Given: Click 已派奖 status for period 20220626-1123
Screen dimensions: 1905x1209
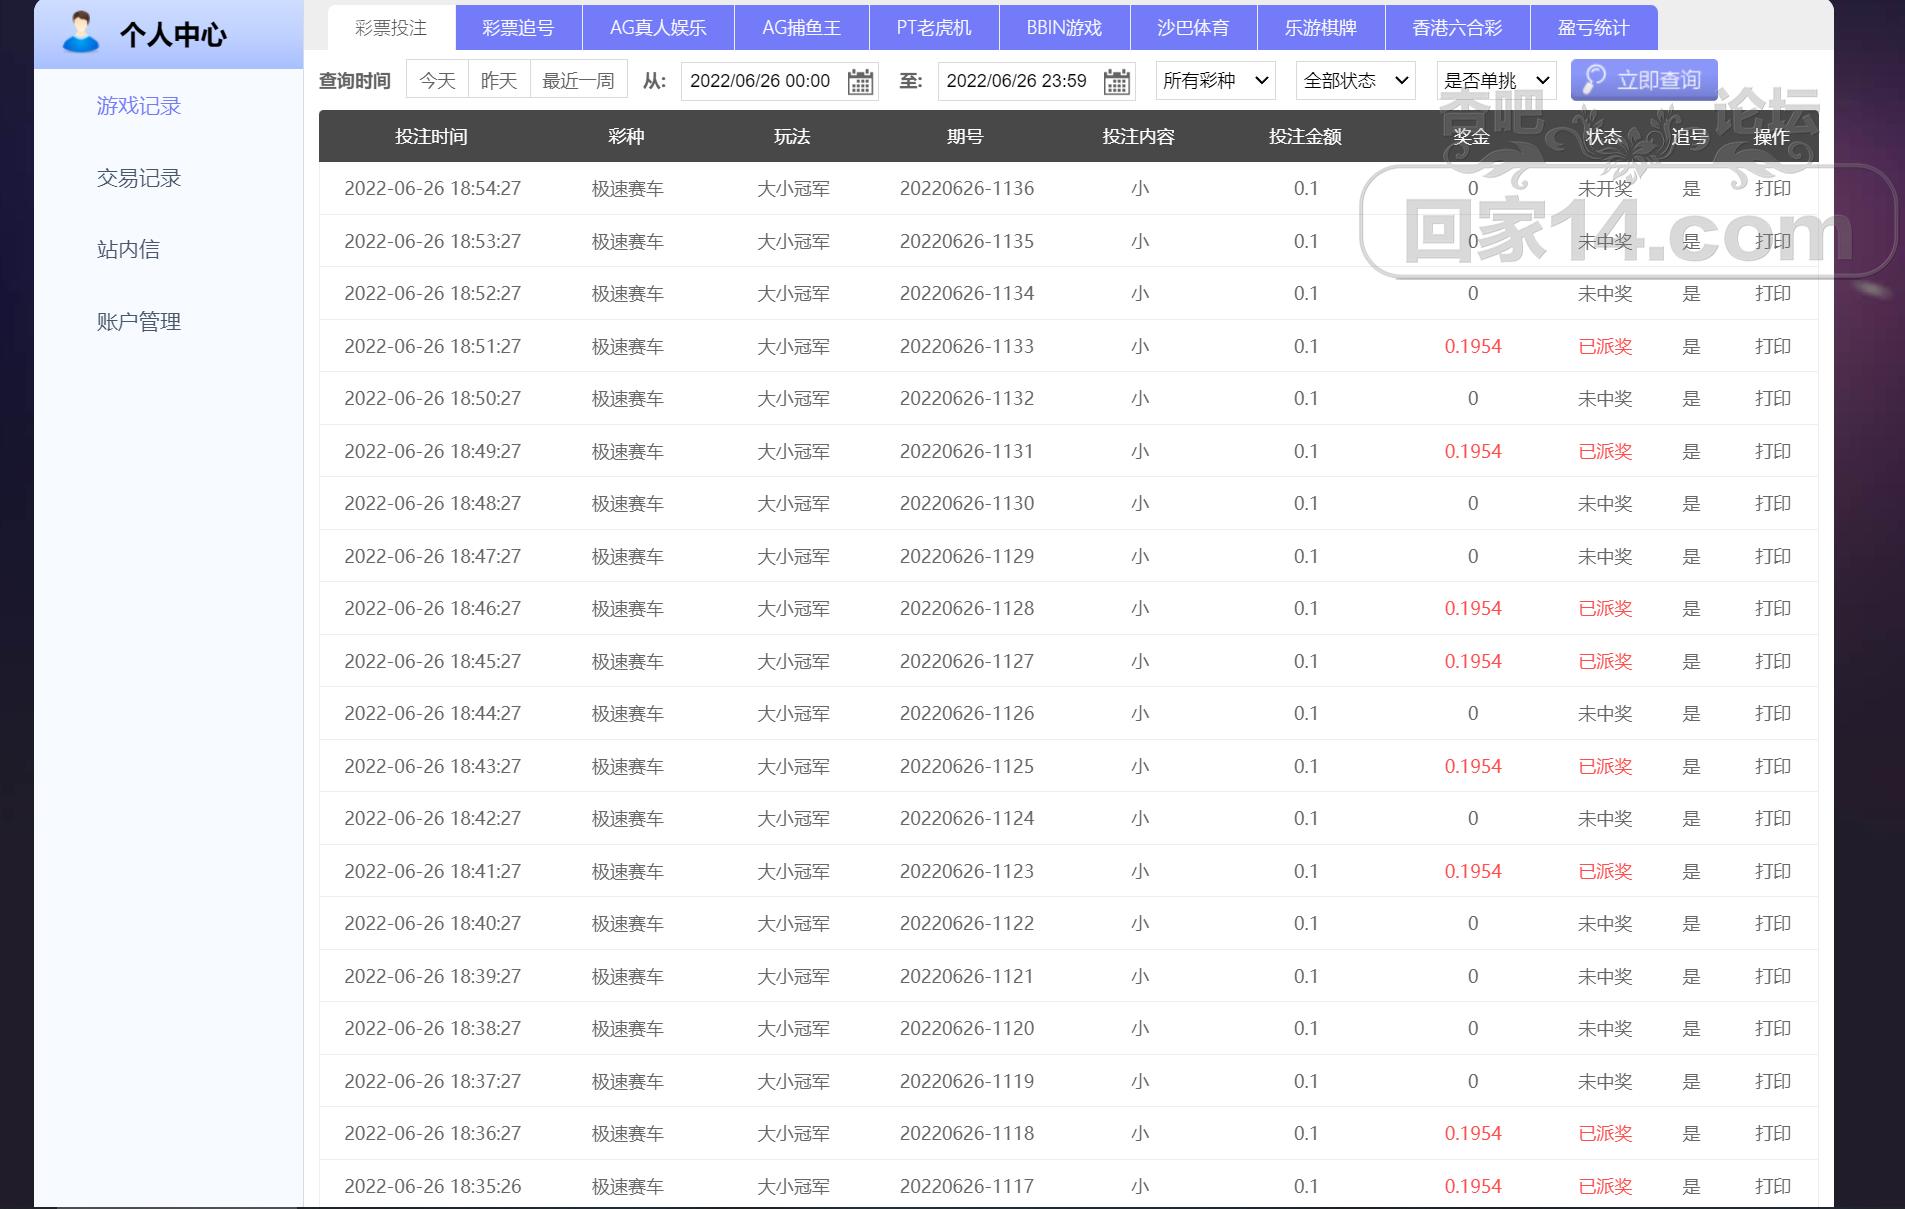Looking at the screenshot, I should click(x=1604, y=871).
